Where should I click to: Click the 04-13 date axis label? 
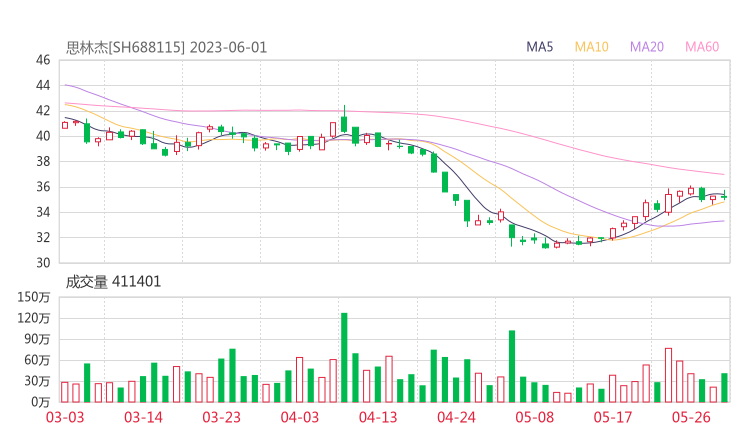click(378, 417)
